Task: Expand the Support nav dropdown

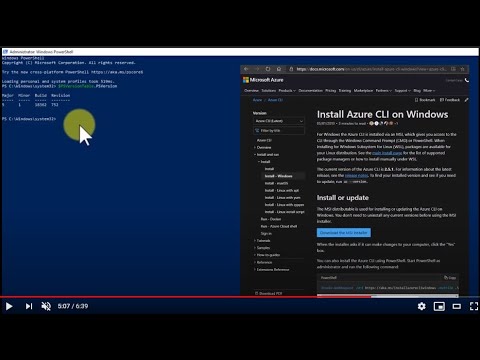Action: (403, 91)
